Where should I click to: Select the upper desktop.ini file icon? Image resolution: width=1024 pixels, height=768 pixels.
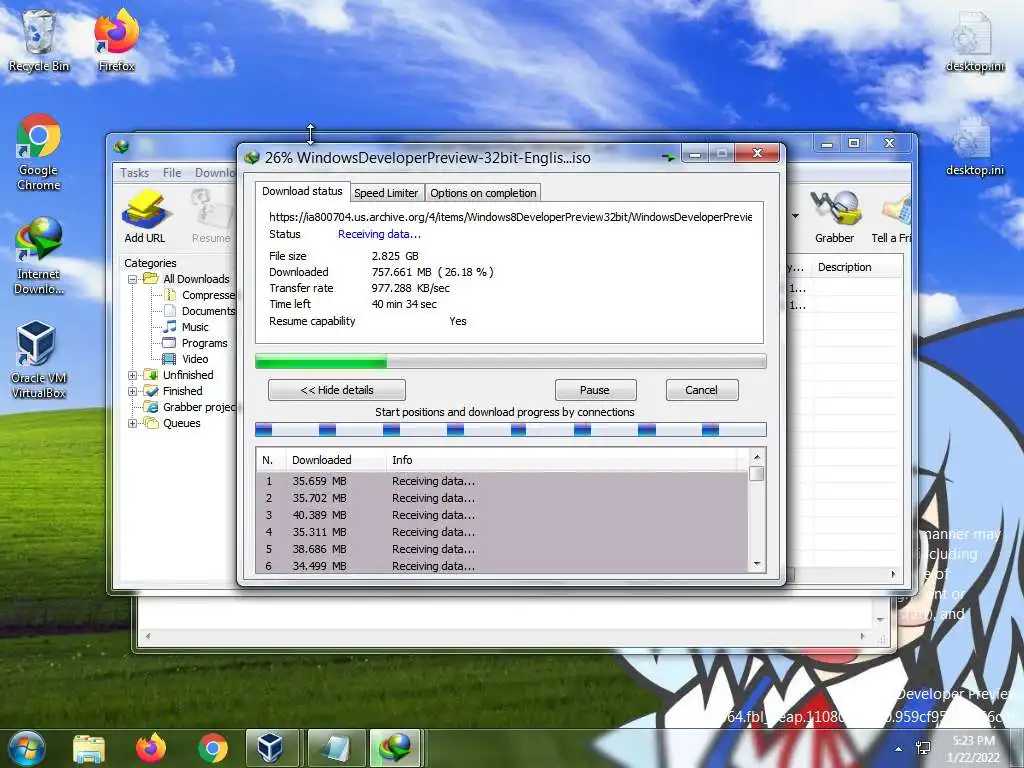974,42
